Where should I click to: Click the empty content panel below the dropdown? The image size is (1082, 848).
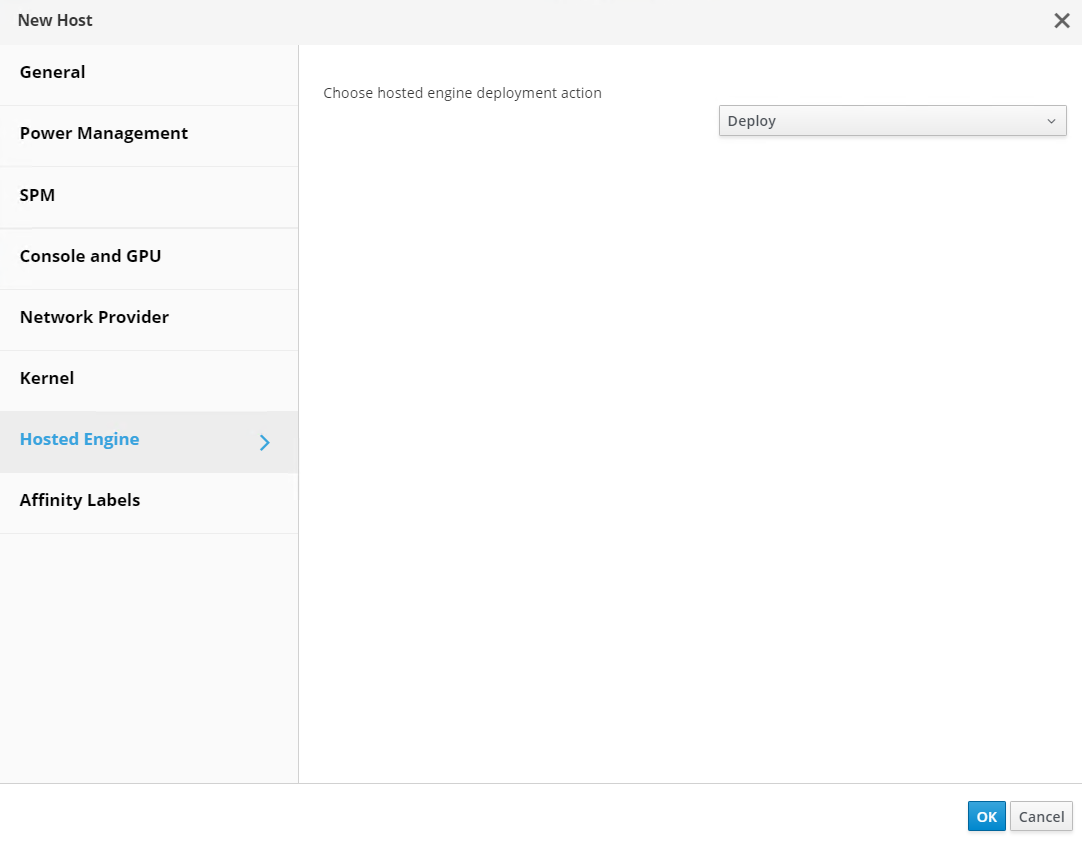[690, 450]
